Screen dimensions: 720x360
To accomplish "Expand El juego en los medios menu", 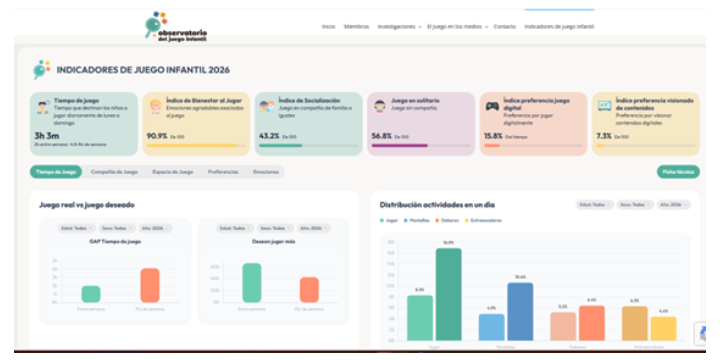I will (457, 27).
